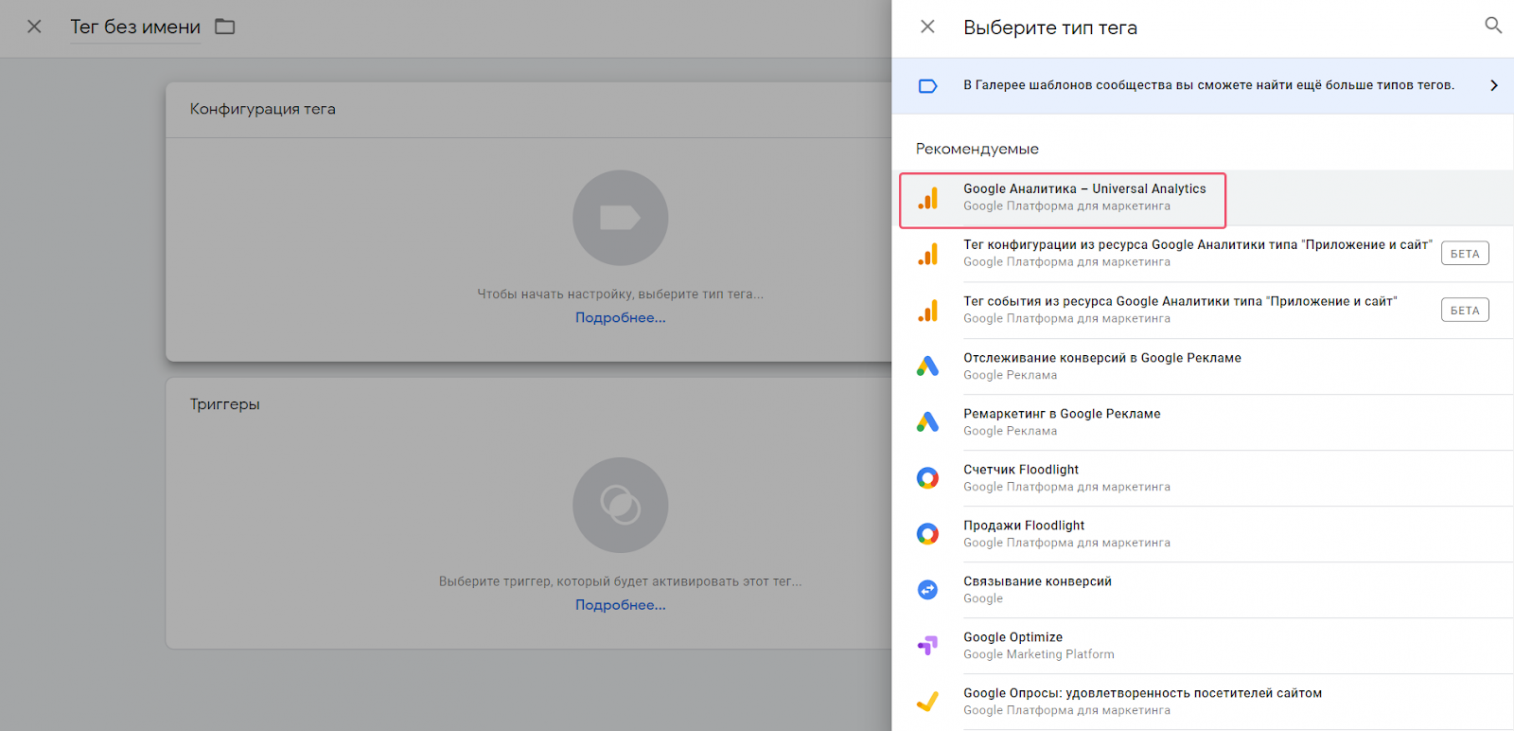Click the tag icon in gallery banner

pos(927,86)
